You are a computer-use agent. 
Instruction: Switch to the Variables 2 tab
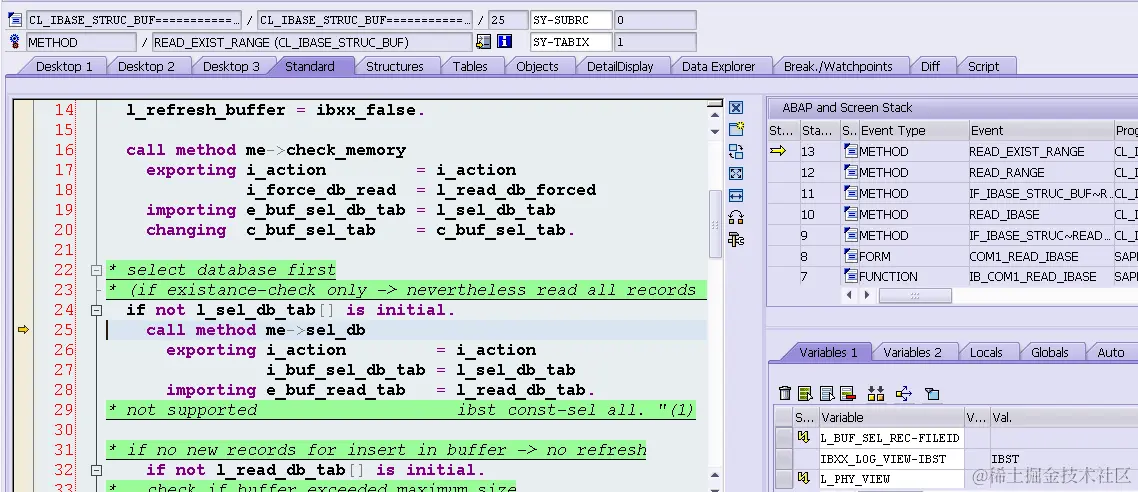[912, 352]
